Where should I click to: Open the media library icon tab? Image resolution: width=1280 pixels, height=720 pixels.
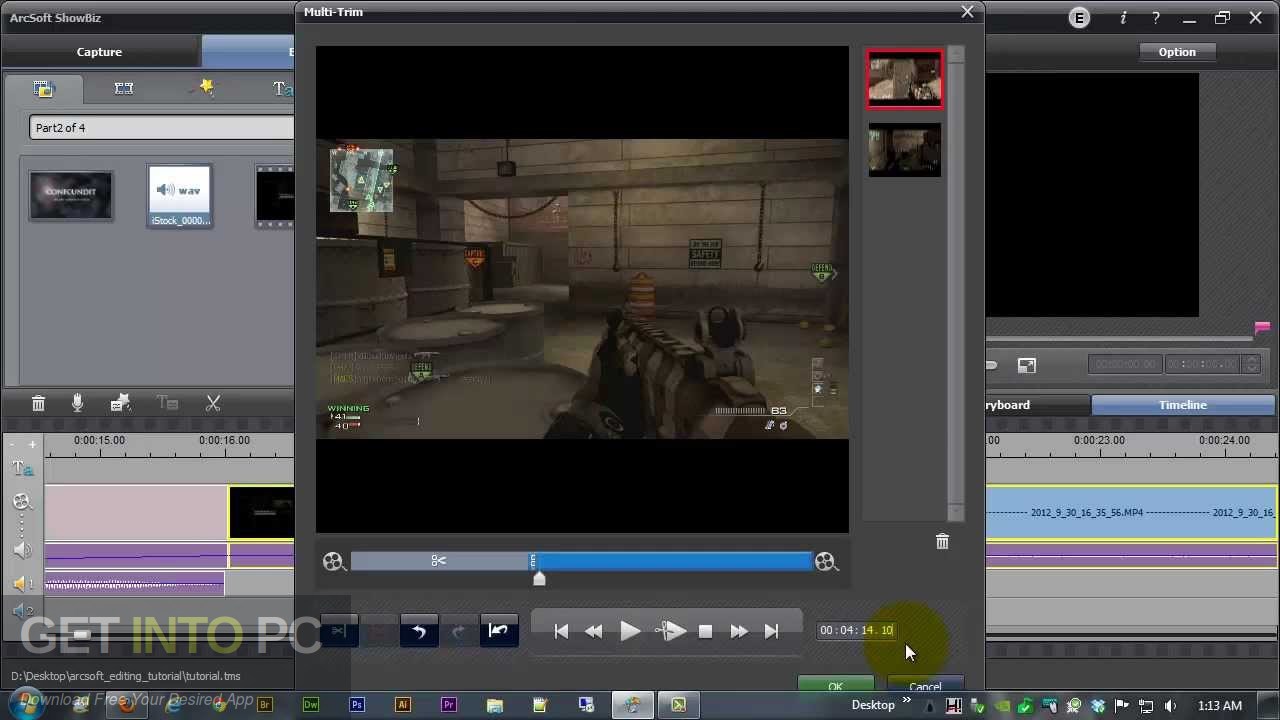point(43,88)
